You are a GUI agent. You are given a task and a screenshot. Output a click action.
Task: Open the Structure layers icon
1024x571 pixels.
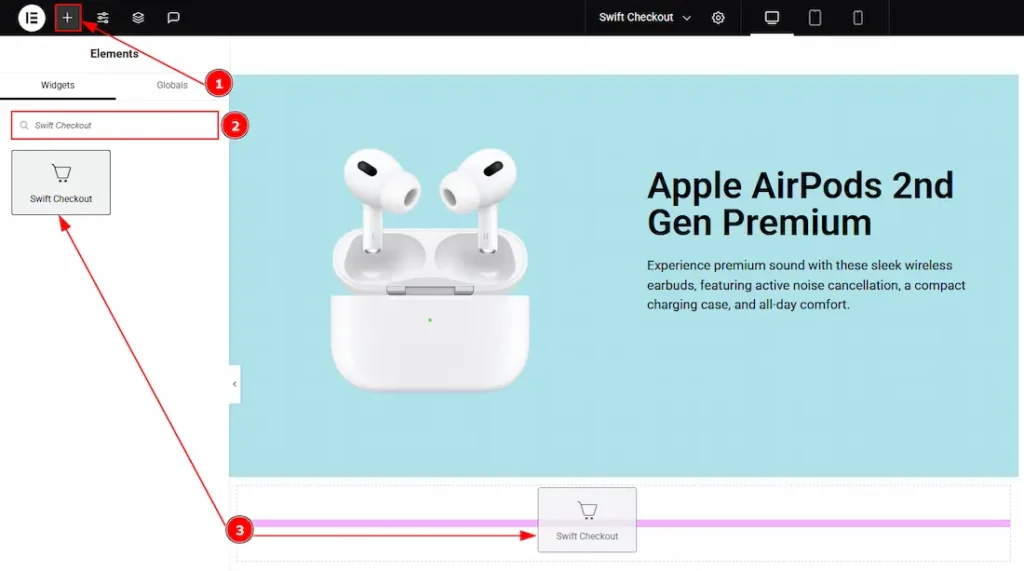[138, 18]
